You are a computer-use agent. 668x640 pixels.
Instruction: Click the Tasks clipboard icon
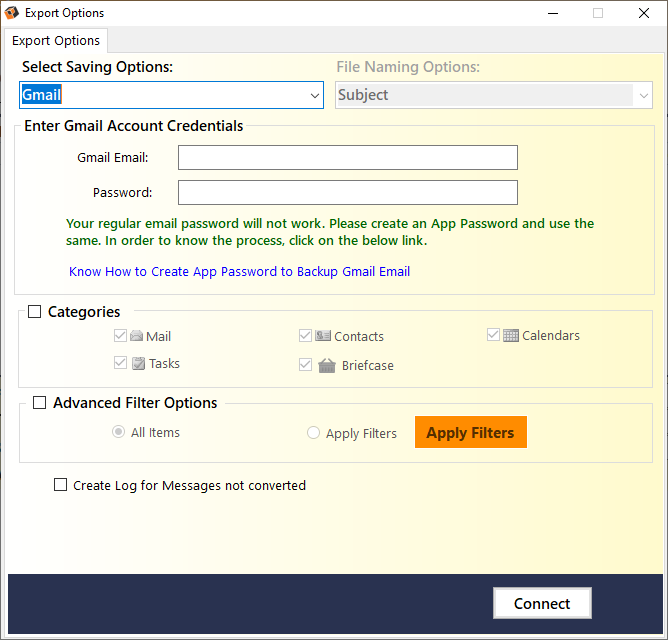pyautogui.click(x=138, y=363)
